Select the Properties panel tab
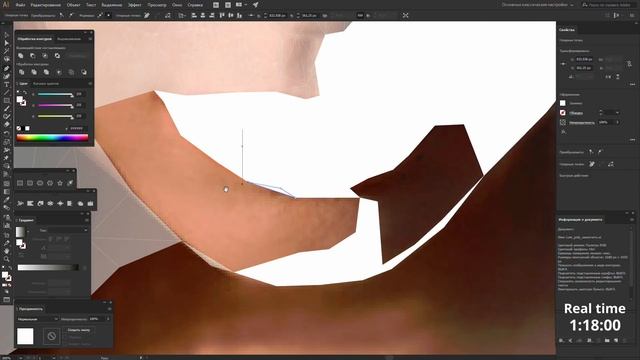 pyautogui.click(x=567, y=30)
